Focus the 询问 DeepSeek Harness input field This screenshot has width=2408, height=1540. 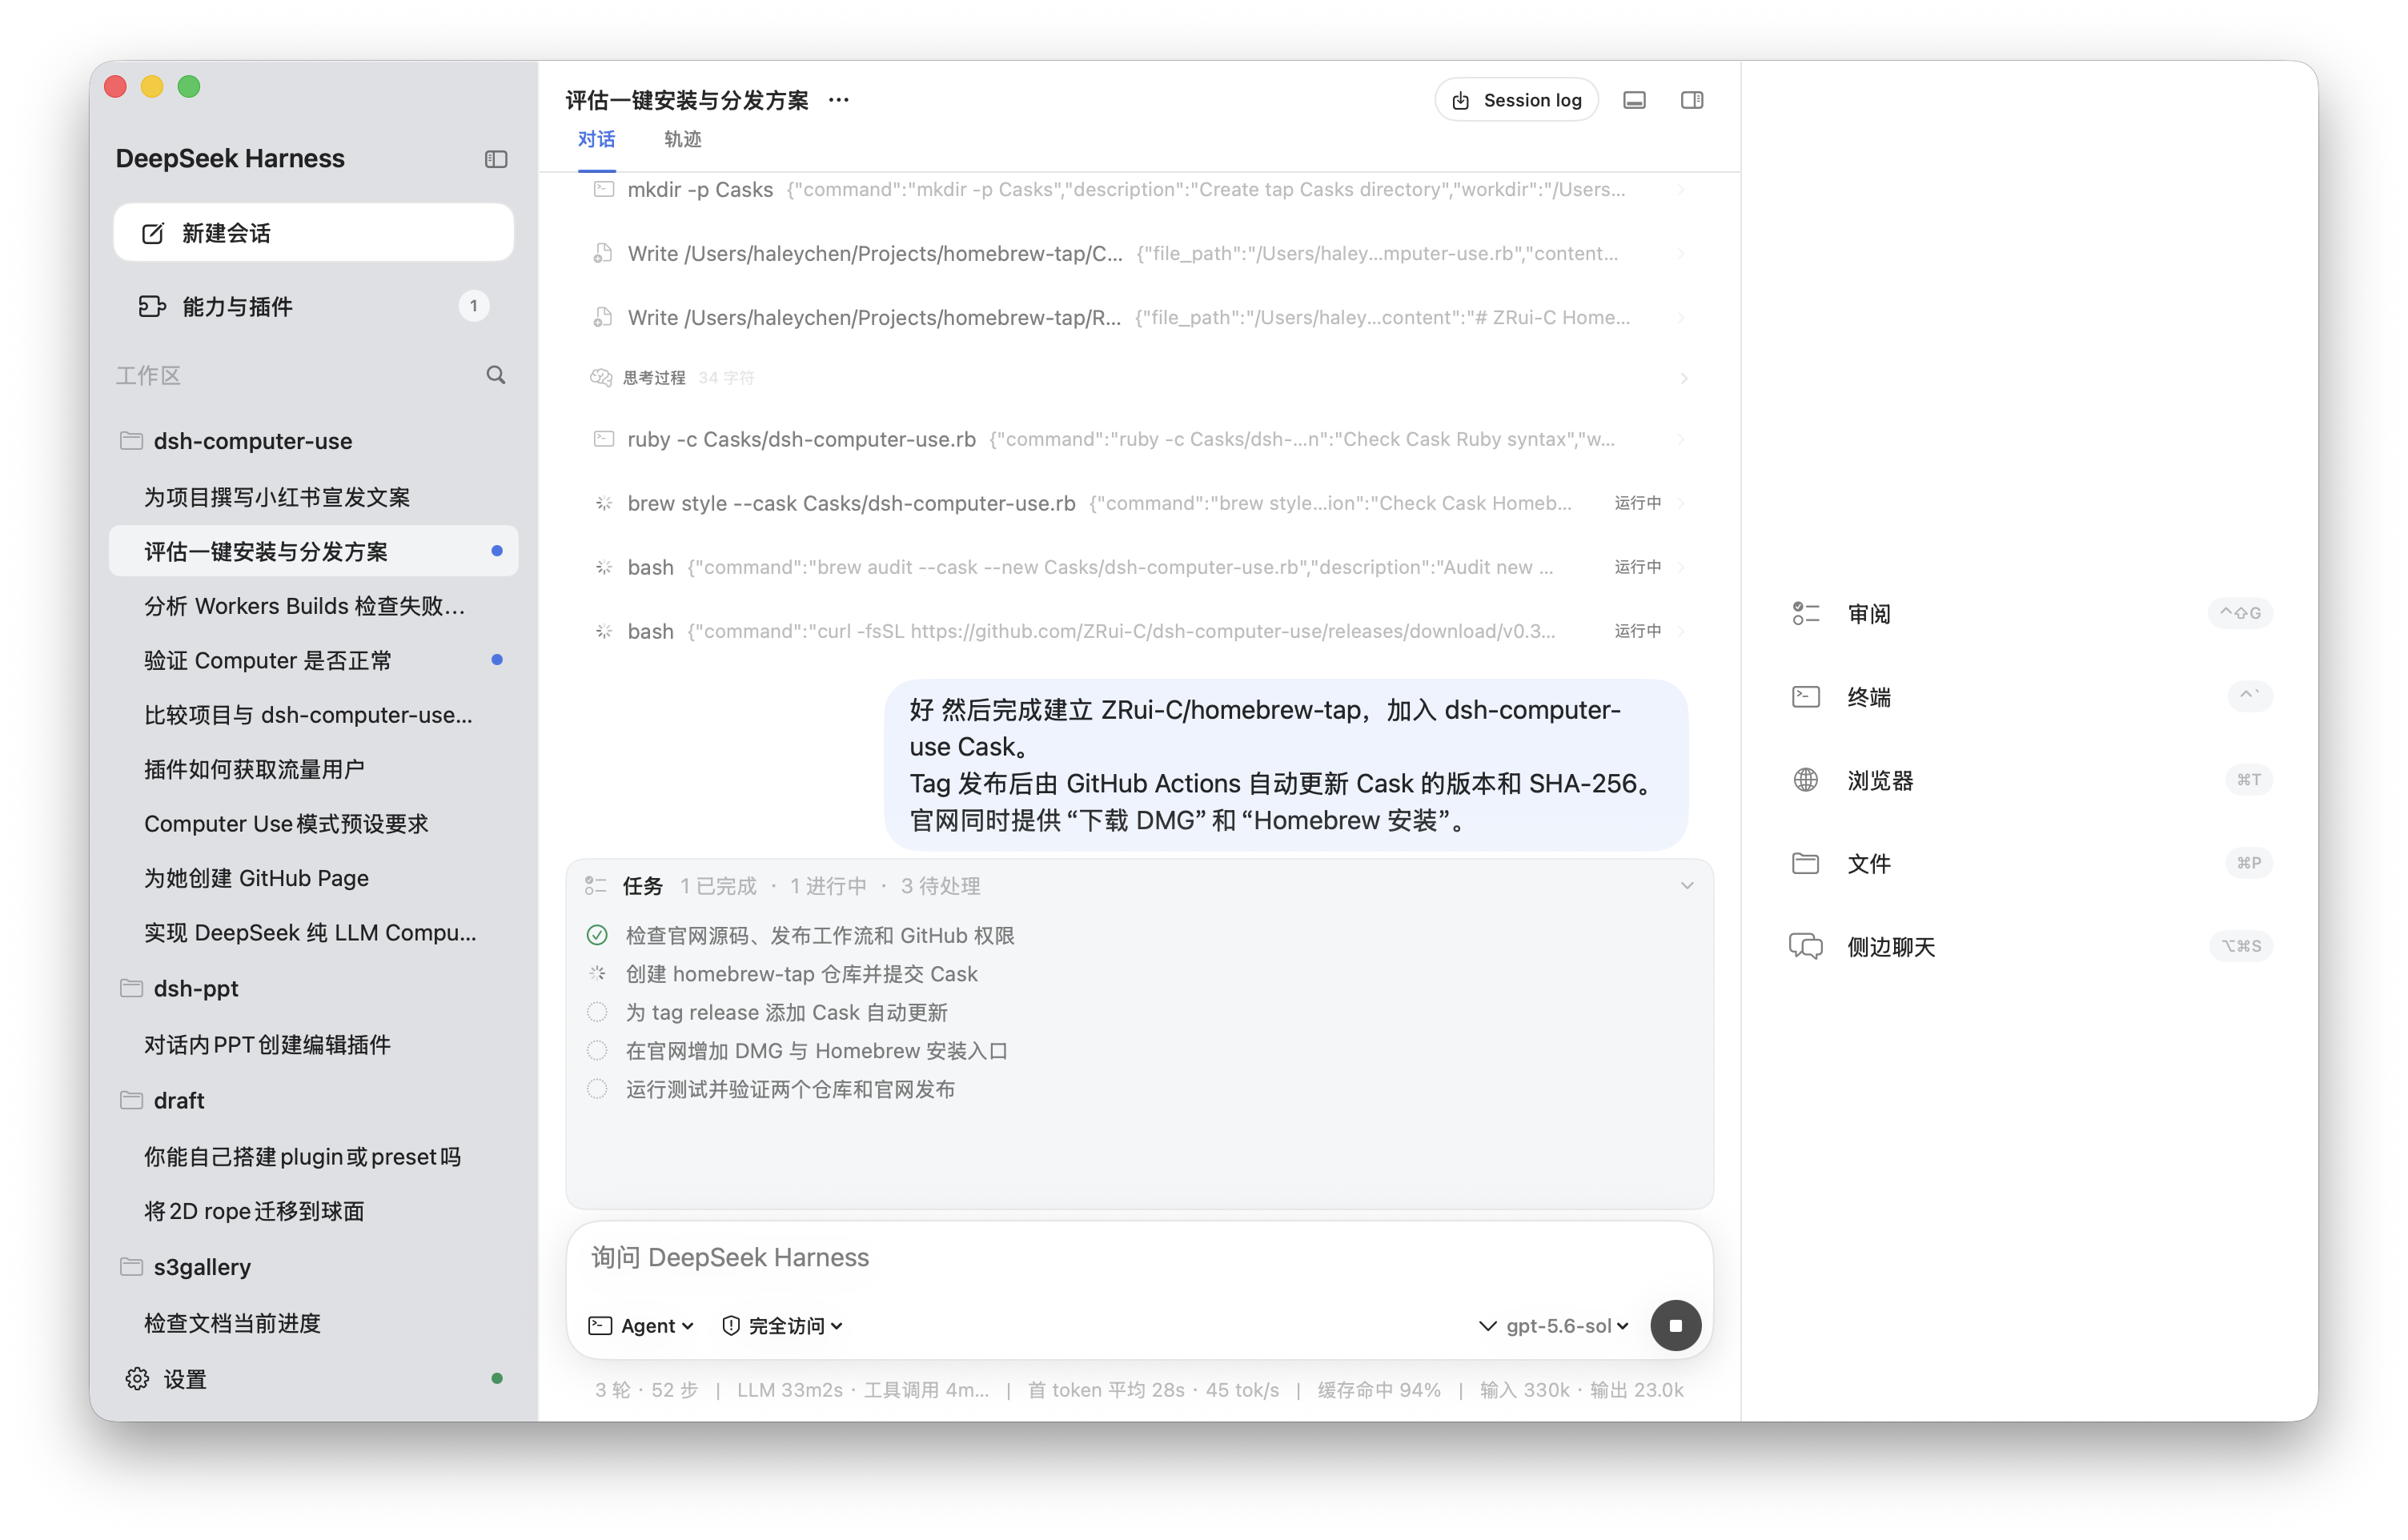1138,1257
